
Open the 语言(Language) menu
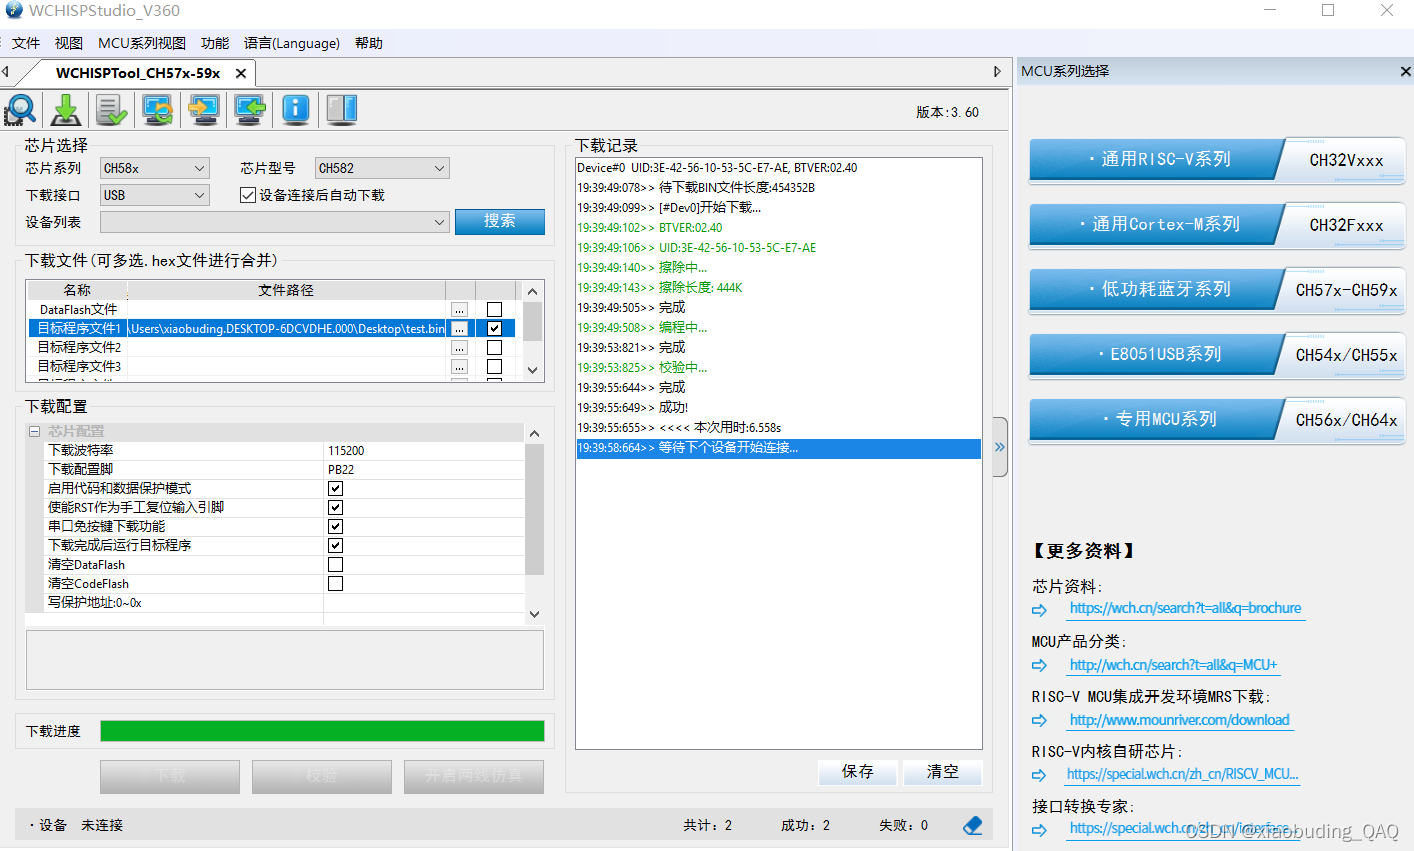click(292, 43)
